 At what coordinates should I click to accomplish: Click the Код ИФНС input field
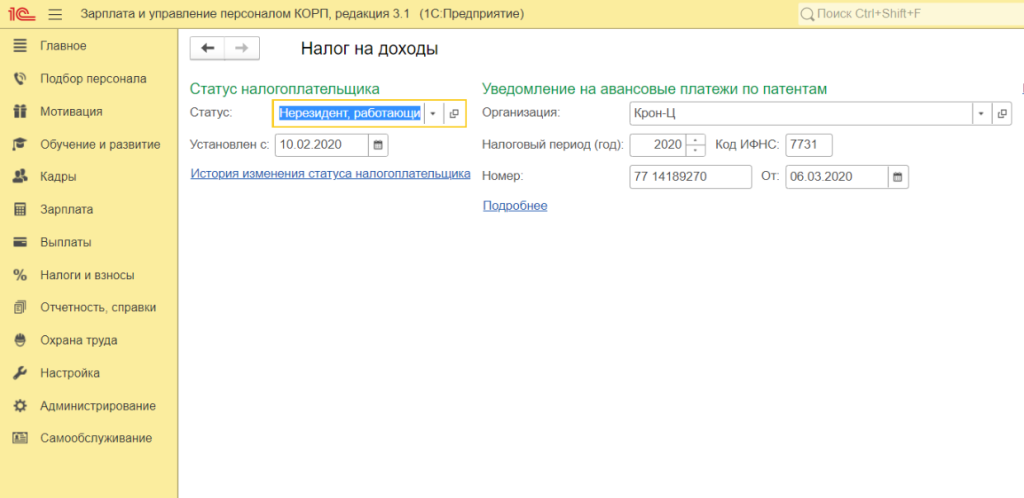[808, 145]
